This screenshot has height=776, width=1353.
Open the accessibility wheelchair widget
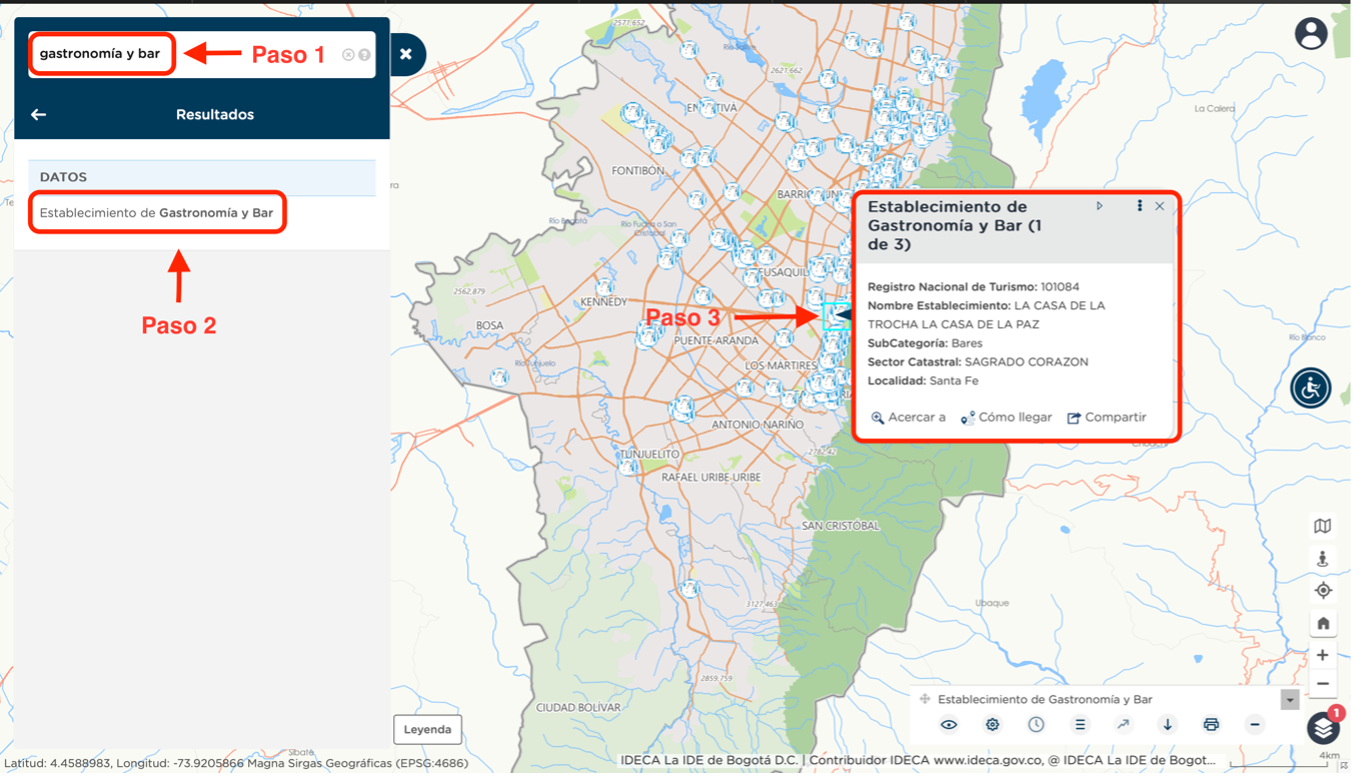point(1310,388)
